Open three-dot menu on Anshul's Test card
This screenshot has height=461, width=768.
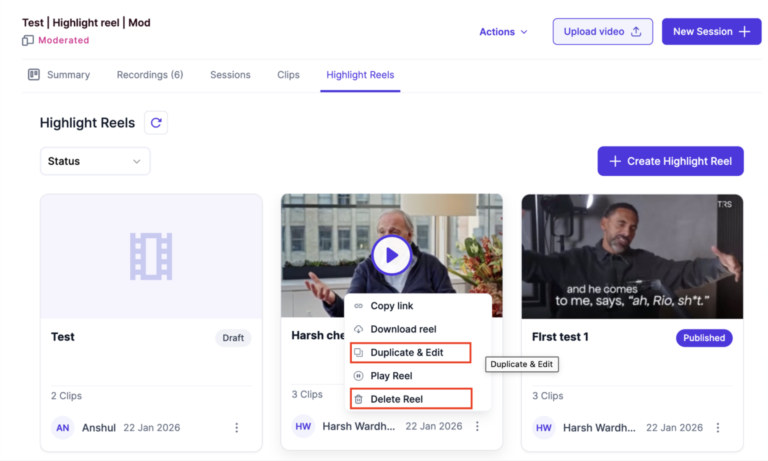click(x=237, y=427)
